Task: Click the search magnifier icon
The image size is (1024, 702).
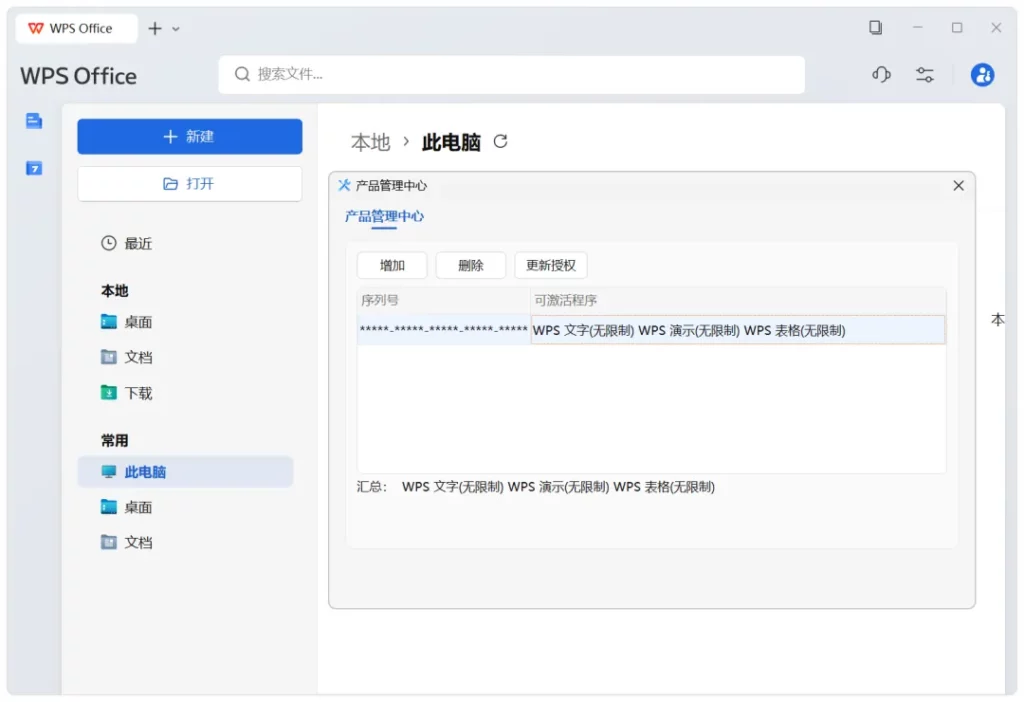Action: (x=242, y=74)
